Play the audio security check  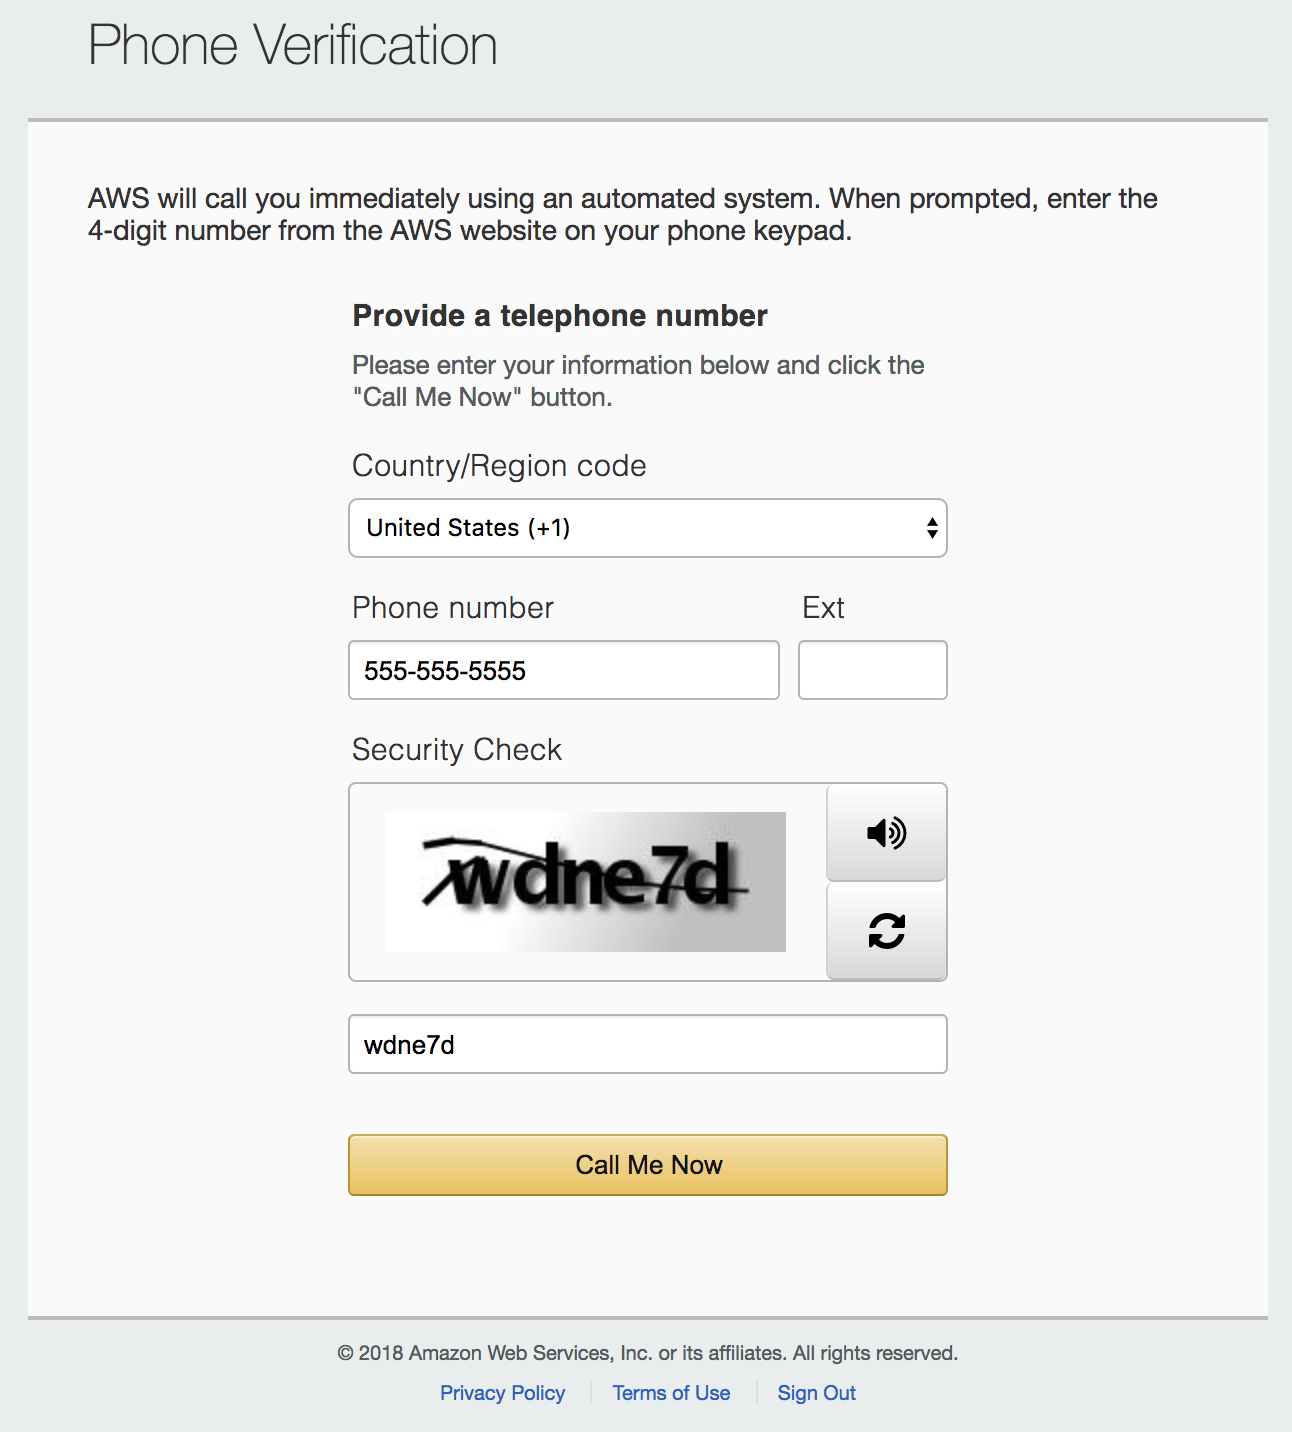click(x=886, y=832)
